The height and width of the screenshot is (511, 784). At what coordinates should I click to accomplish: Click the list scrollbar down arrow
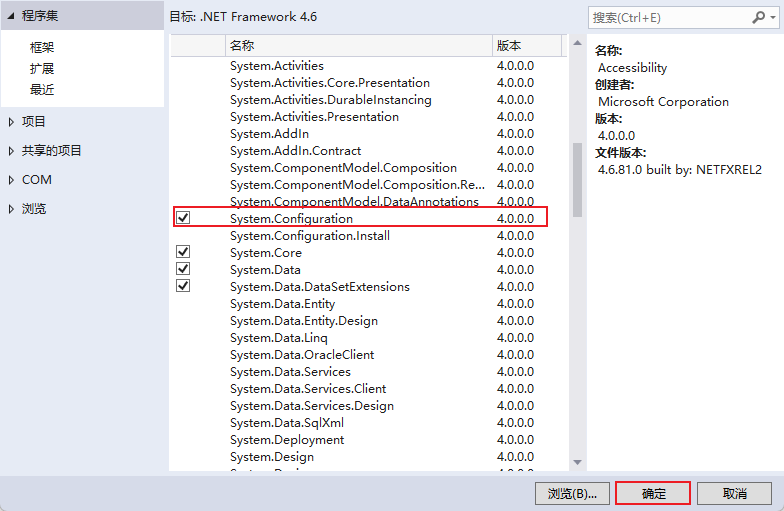point(578,462)
